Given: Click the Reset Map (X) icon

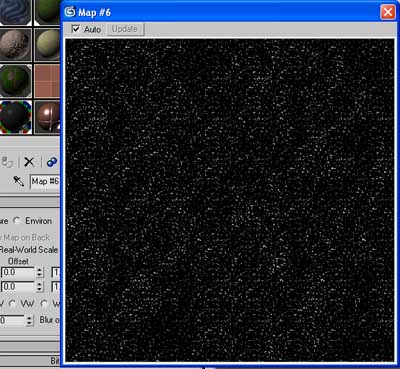Looking at the screenshot, I should 29,162.
